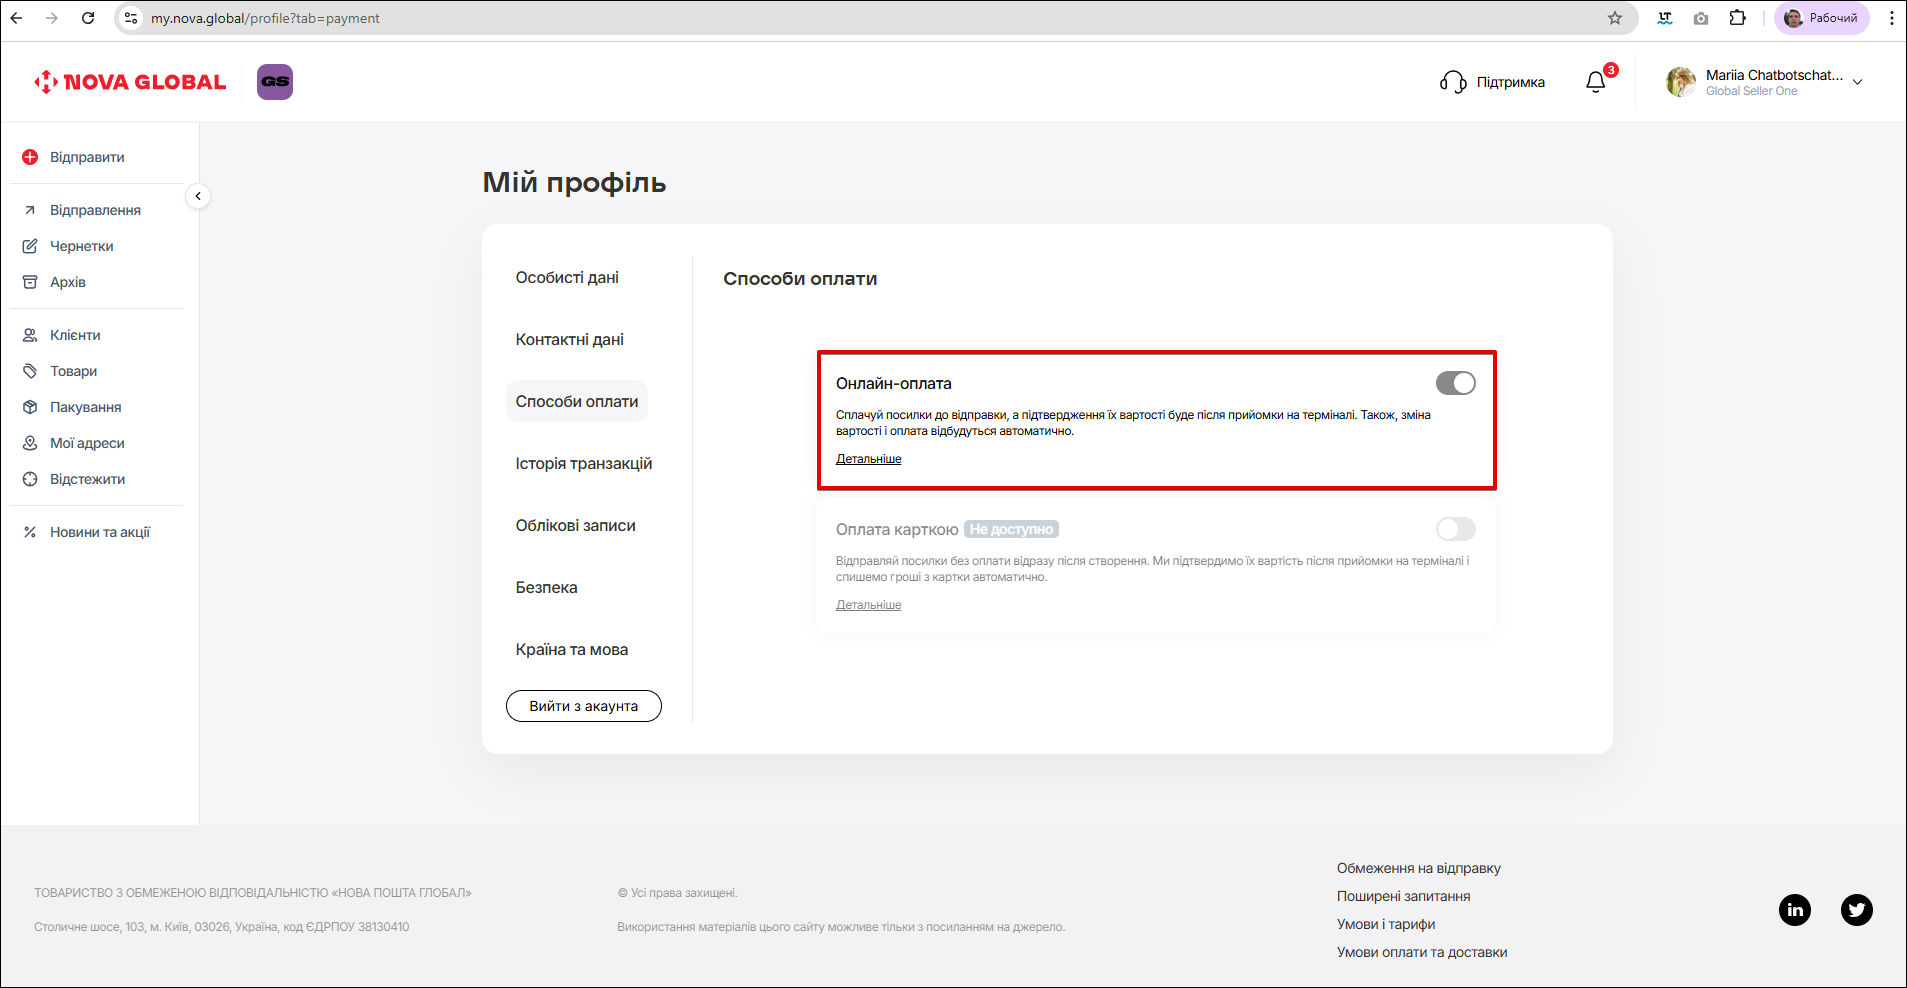
Task: Open Умови оплати та доставки link
Action: pos(1421,952)
